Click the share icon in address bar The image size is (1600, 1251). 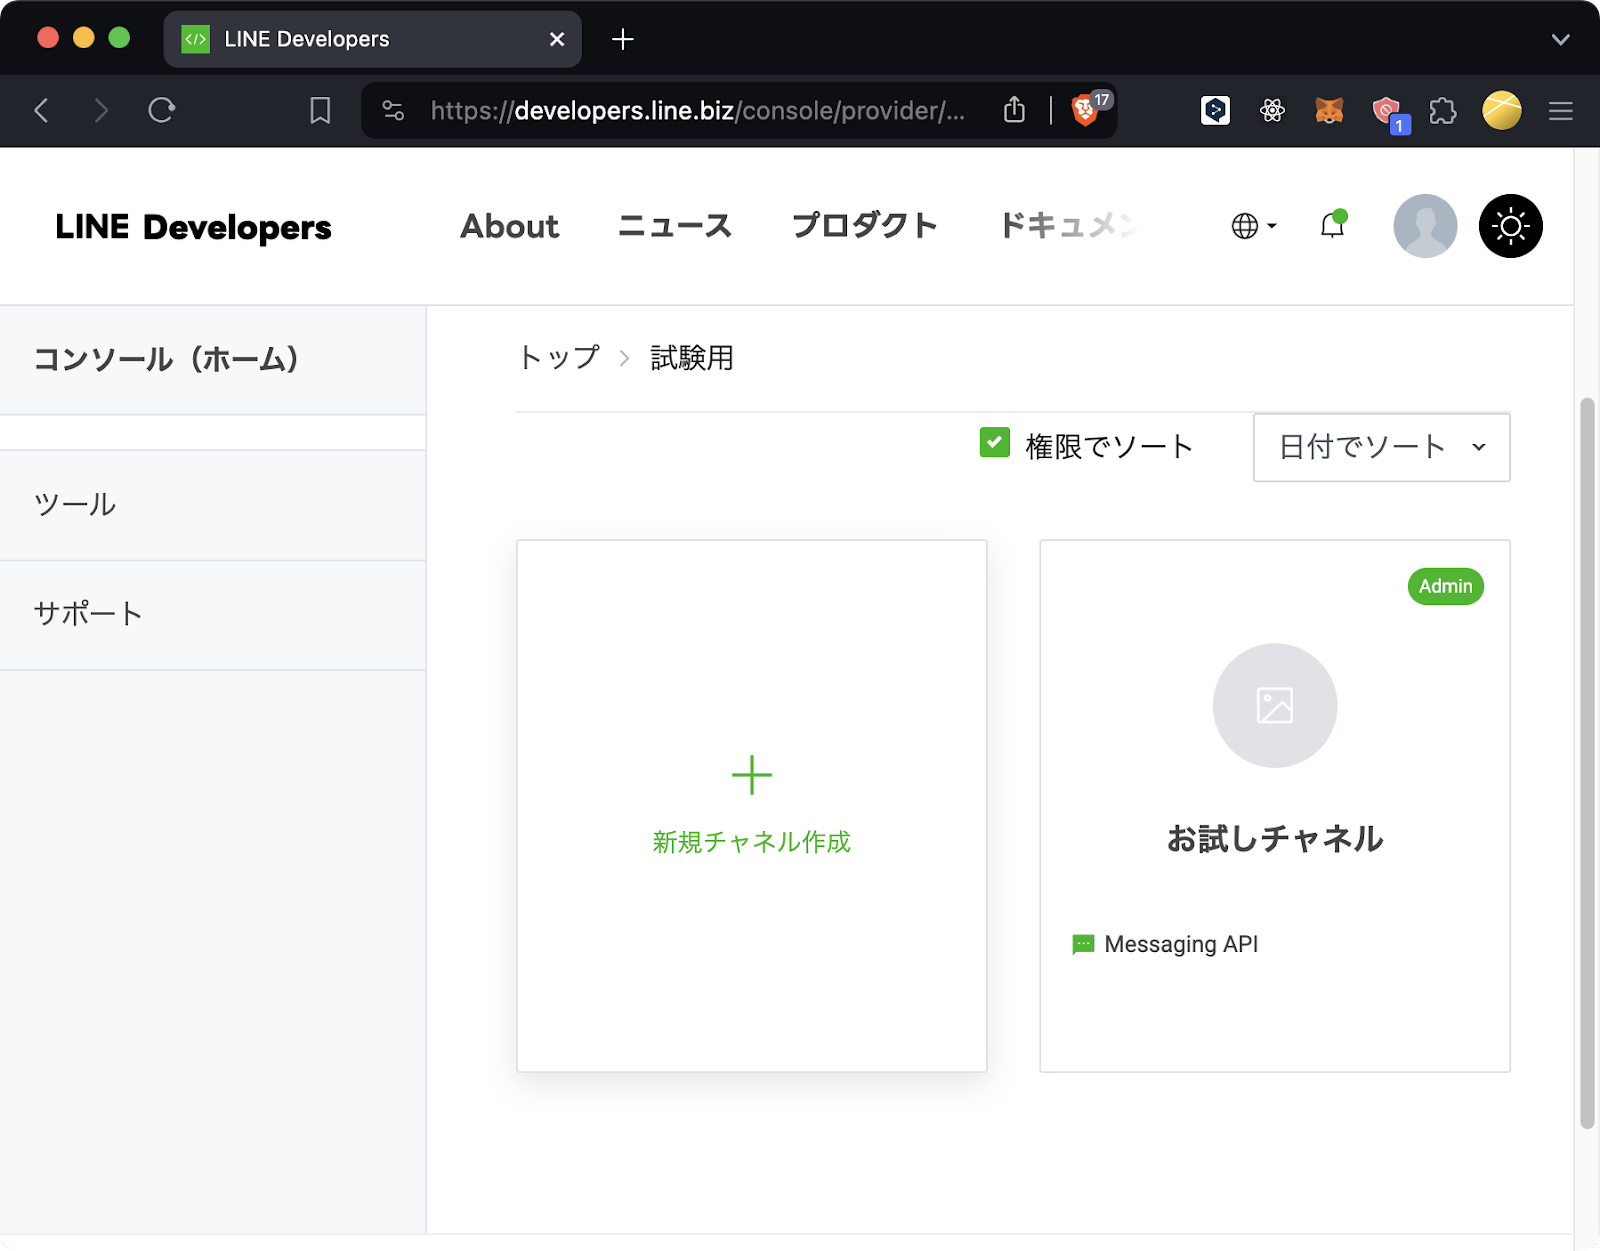click(1014, 109)
